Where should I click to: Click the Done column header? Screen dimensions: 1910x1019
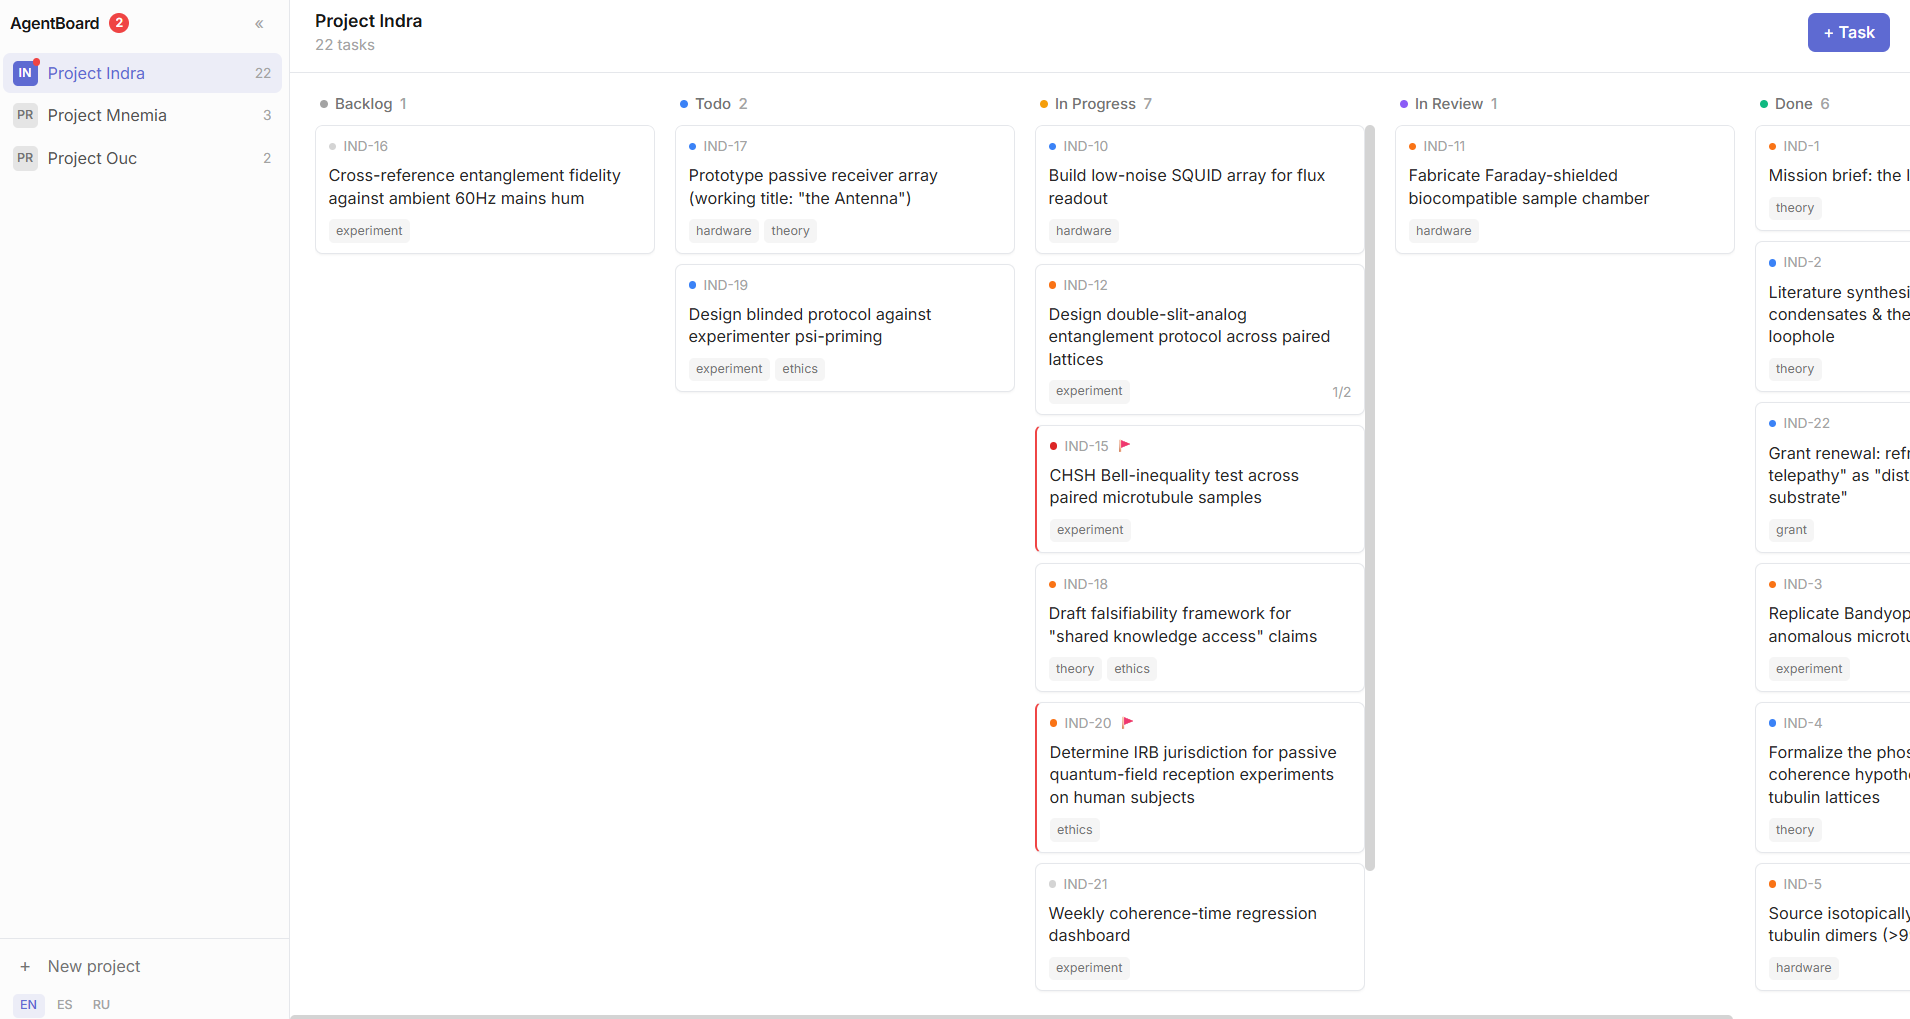[1794, 104]
